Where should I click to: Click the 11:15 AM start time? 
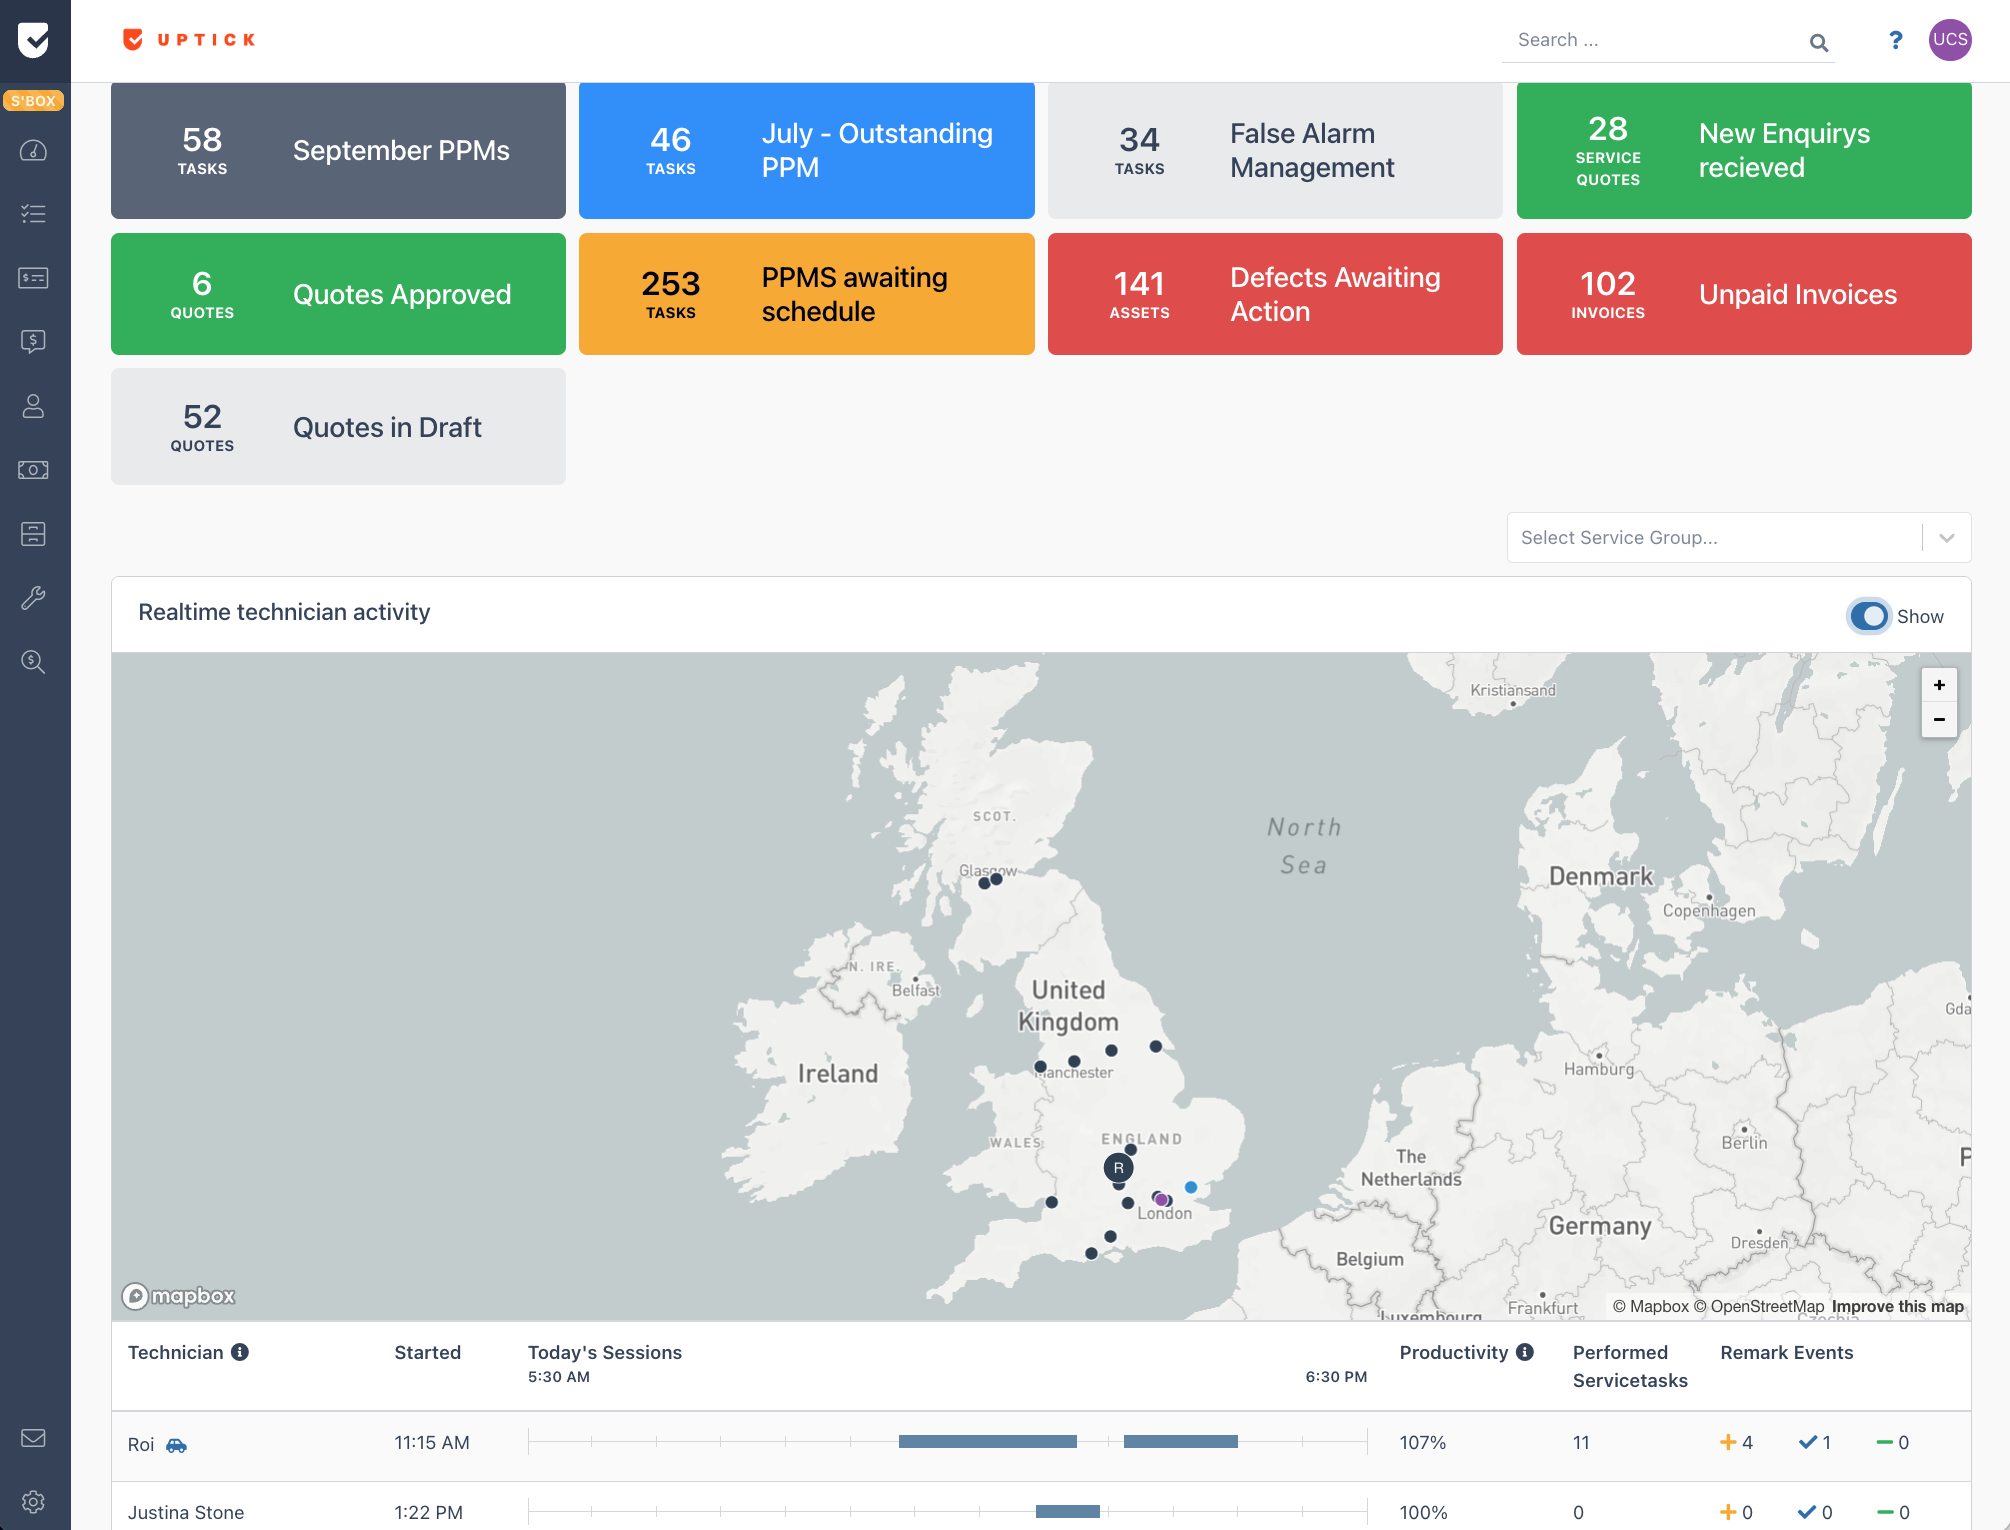click(x=432, y=1442)
